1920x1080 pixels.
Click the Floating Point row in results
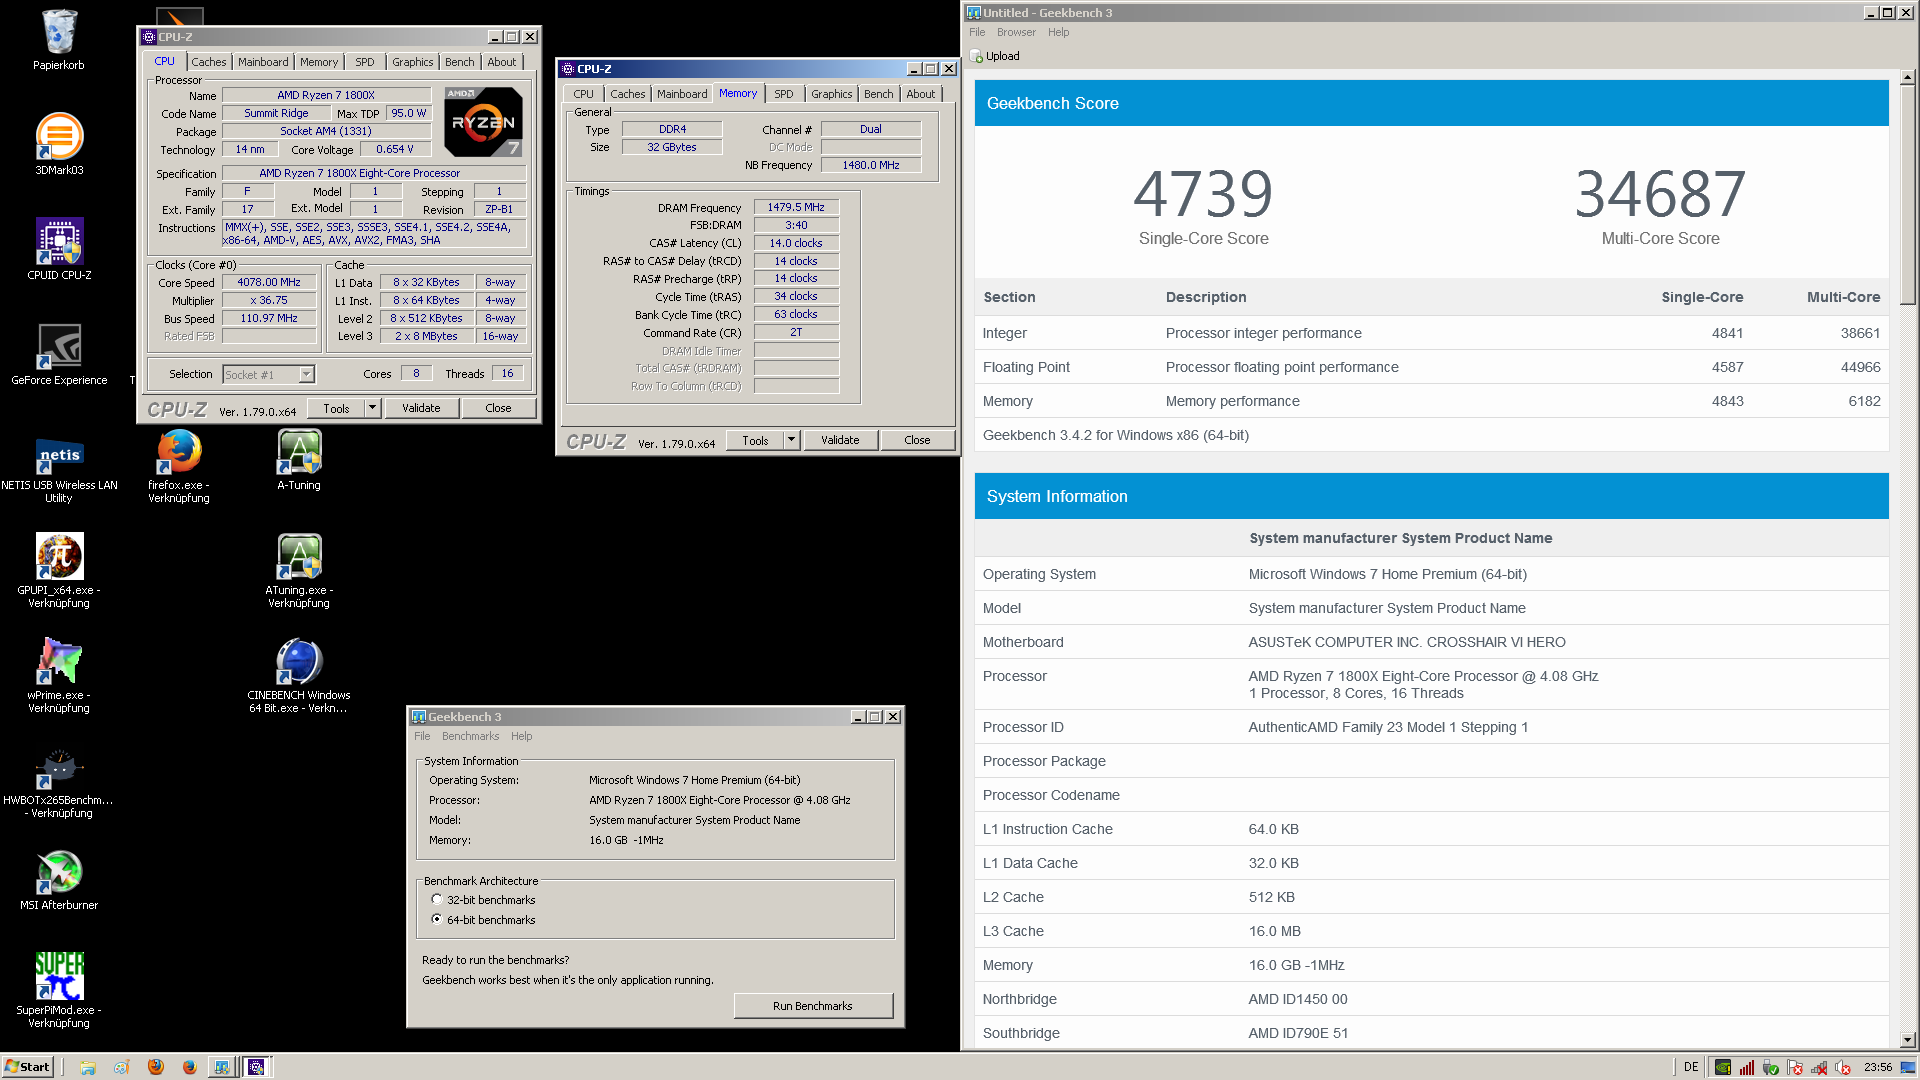click(x=1431, y=367)
